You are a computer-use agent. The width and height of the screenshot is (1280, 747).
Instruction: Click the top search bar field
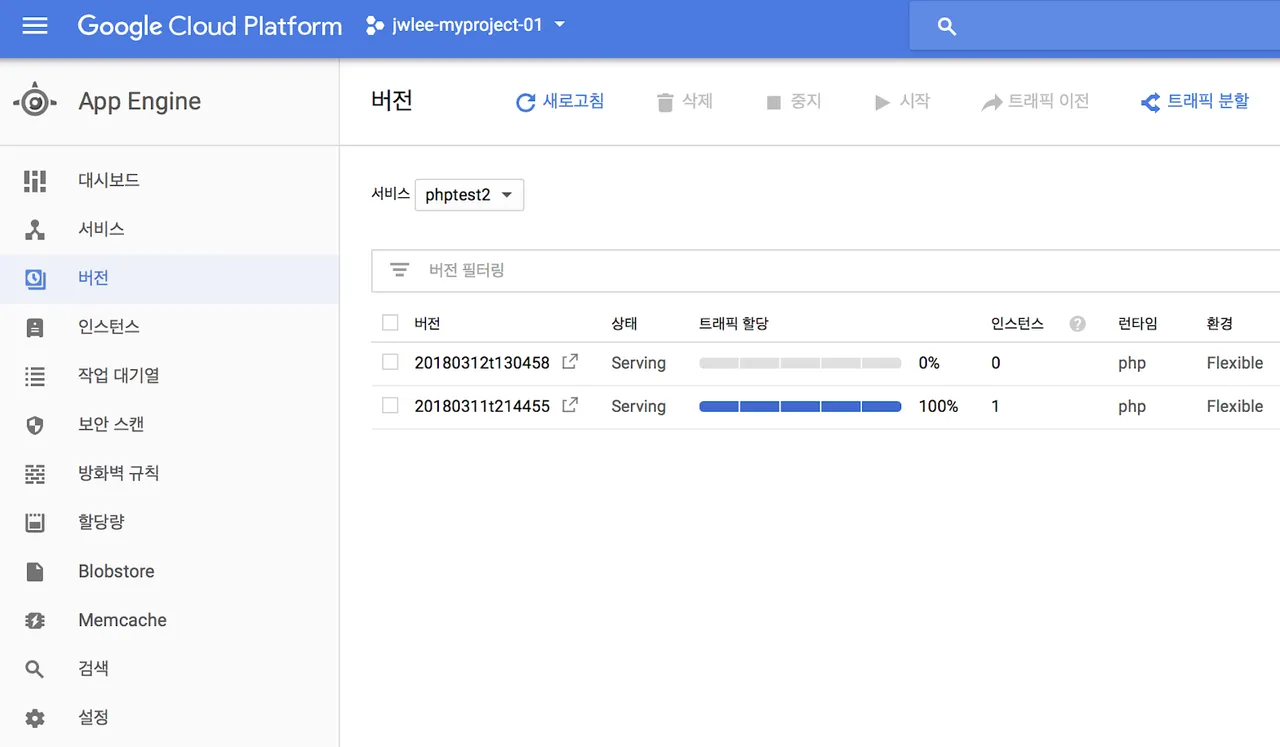pos(1094,27)
